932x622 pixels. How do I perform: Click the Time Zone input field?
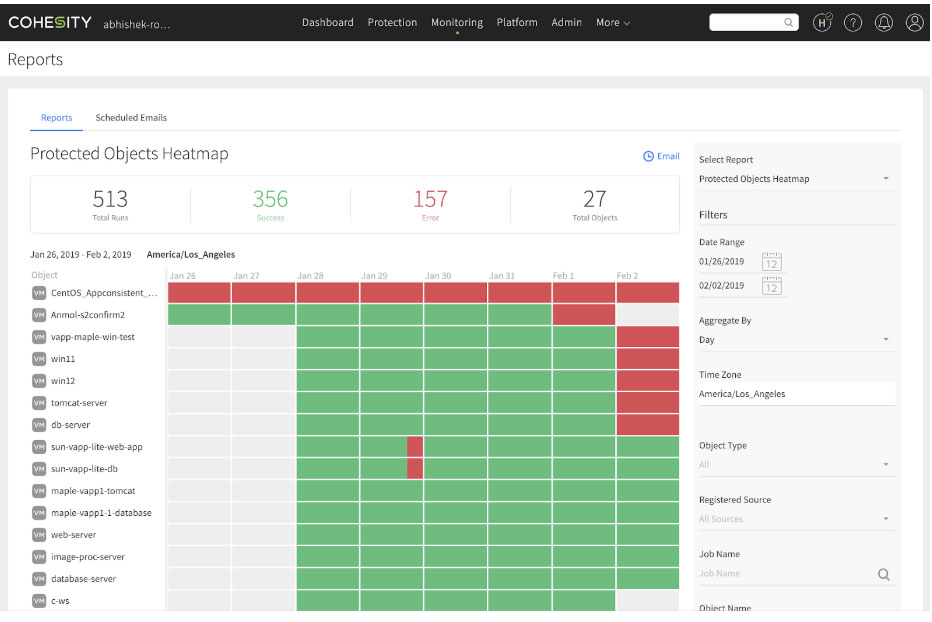point(794,394)
